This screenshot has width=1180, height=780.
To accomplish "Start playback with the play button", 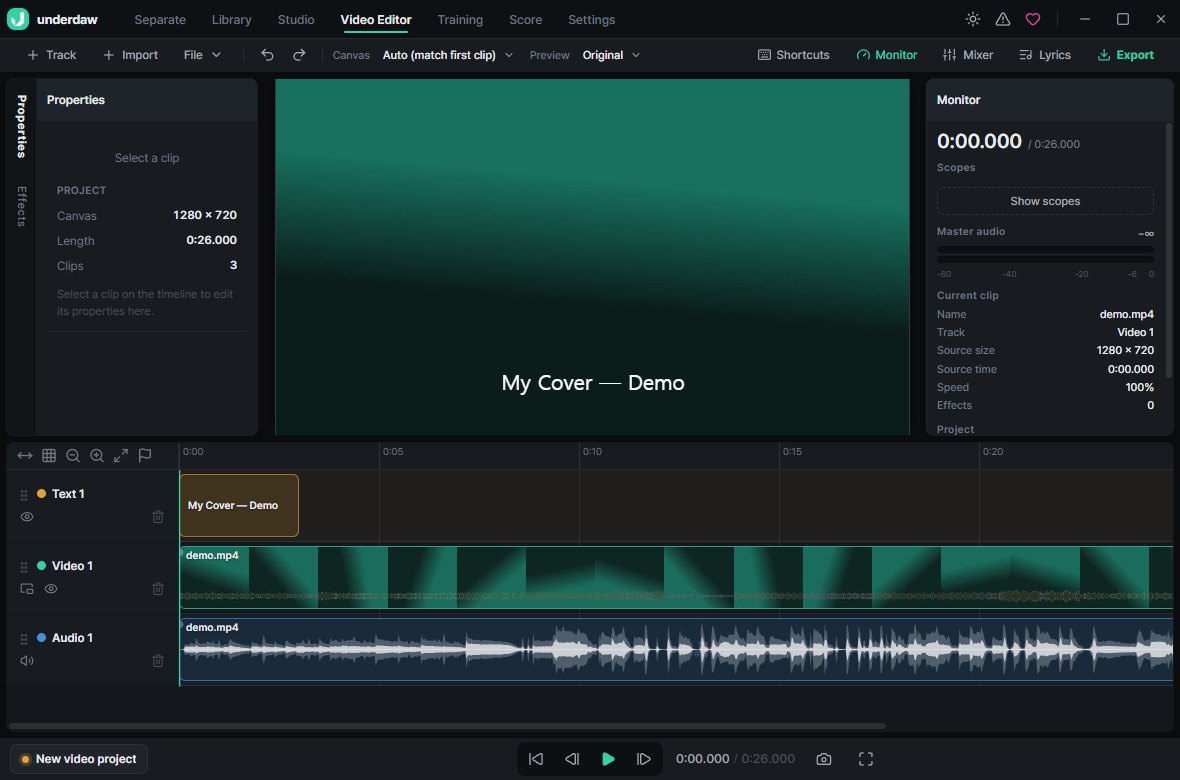I will click(x=608, y=759).
